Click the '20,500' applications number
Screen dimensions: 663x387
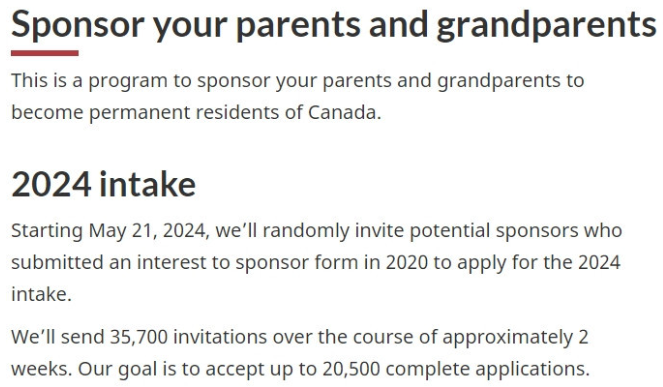pyautogui.click(x=351, y=369)
